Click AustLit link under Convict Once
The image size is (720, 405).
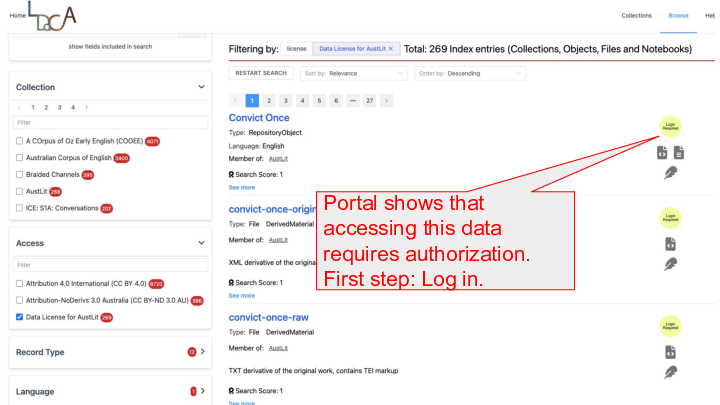(278, 158)
